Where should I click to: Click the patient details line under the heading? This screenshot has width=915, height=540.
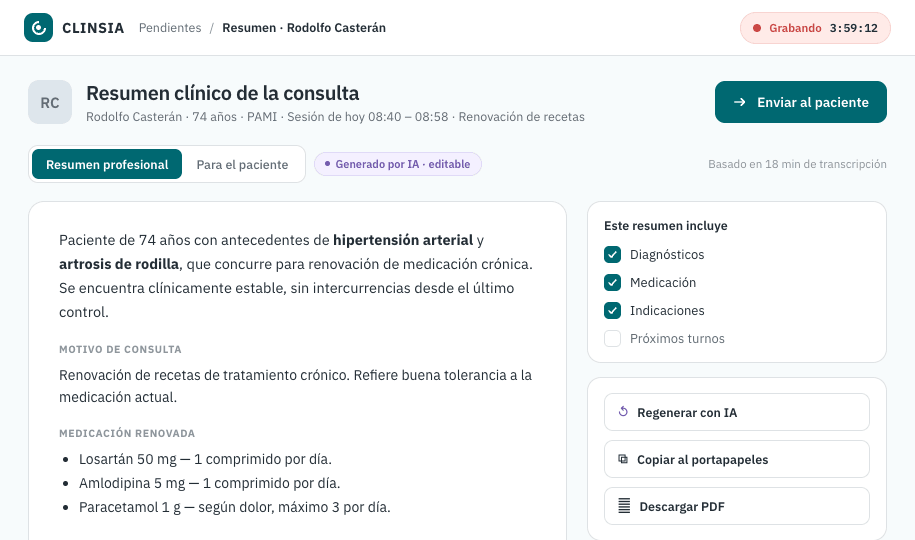[x=336, y=117]
